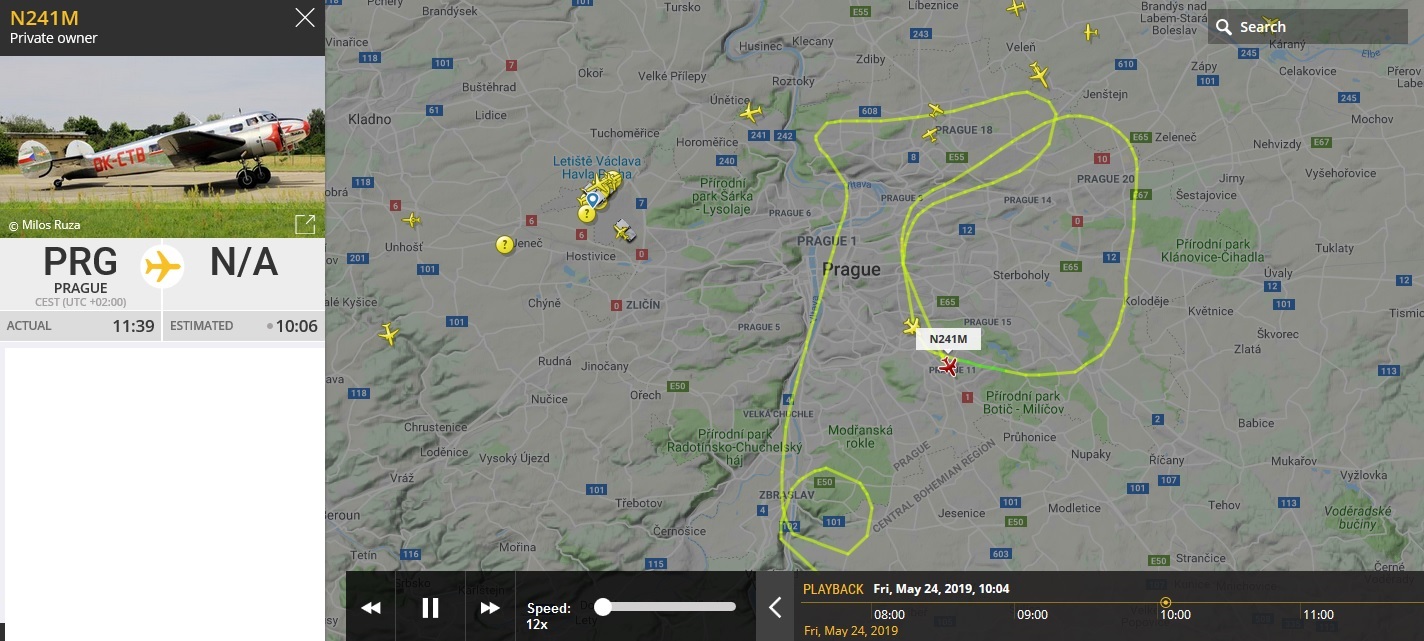1424x641 pixels.
Task: Click the N241M flight label on map
Action: click(x=948, y=339)
